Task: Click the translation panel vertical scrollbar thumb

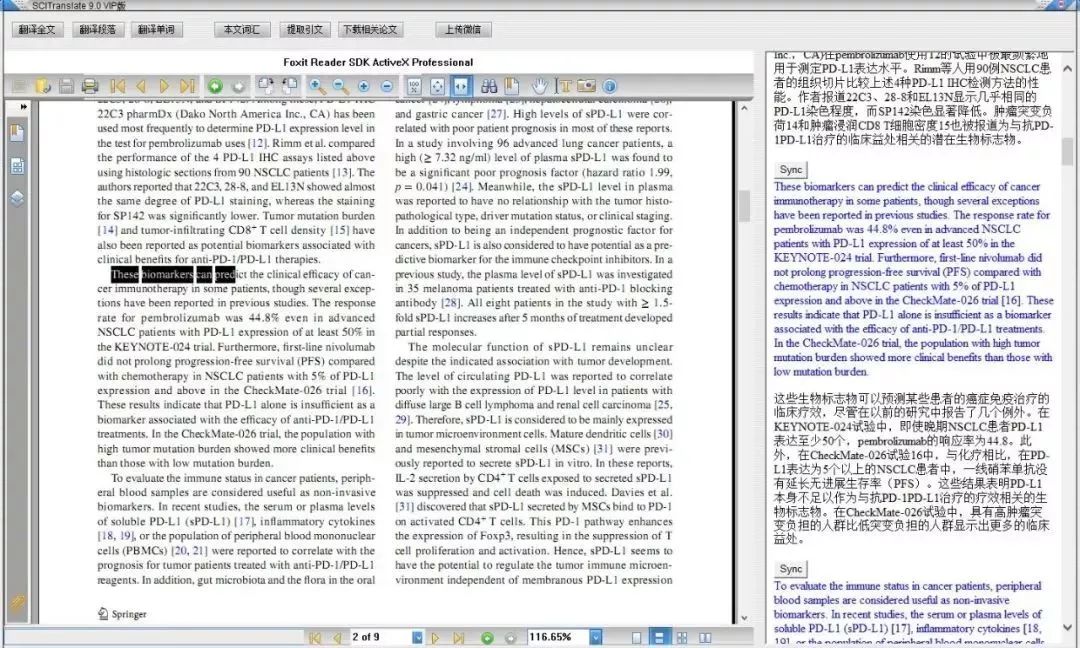Action: 1067,151
